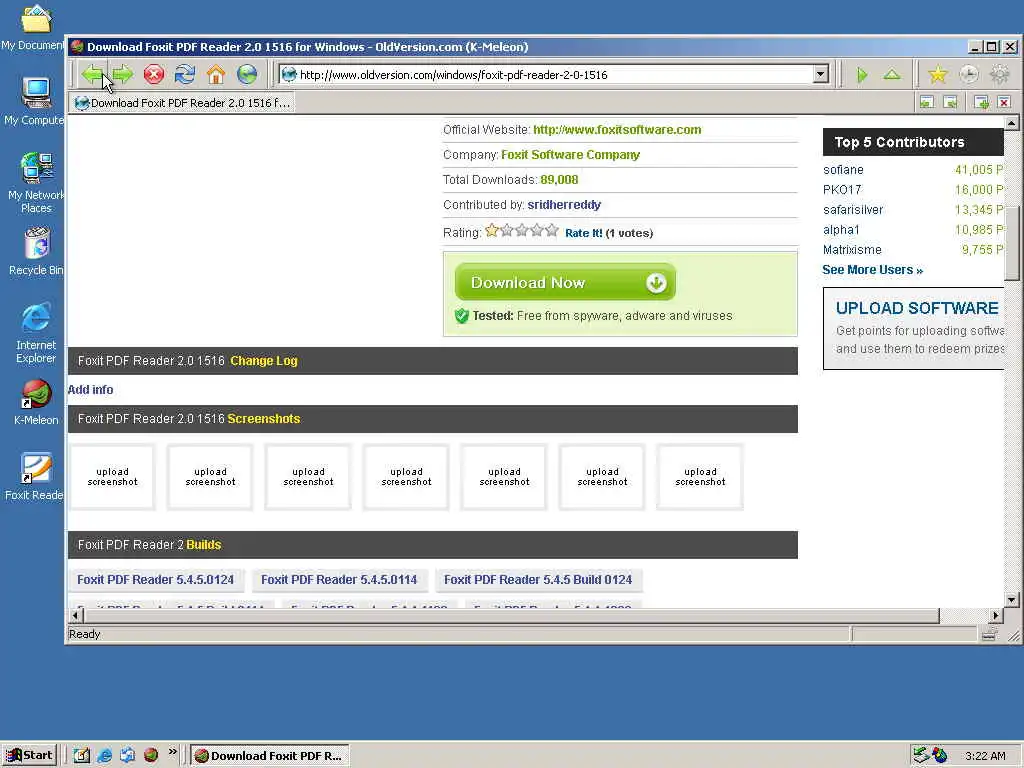
Task: Open My Network Places desktop icon
Action: click(36, 182)
